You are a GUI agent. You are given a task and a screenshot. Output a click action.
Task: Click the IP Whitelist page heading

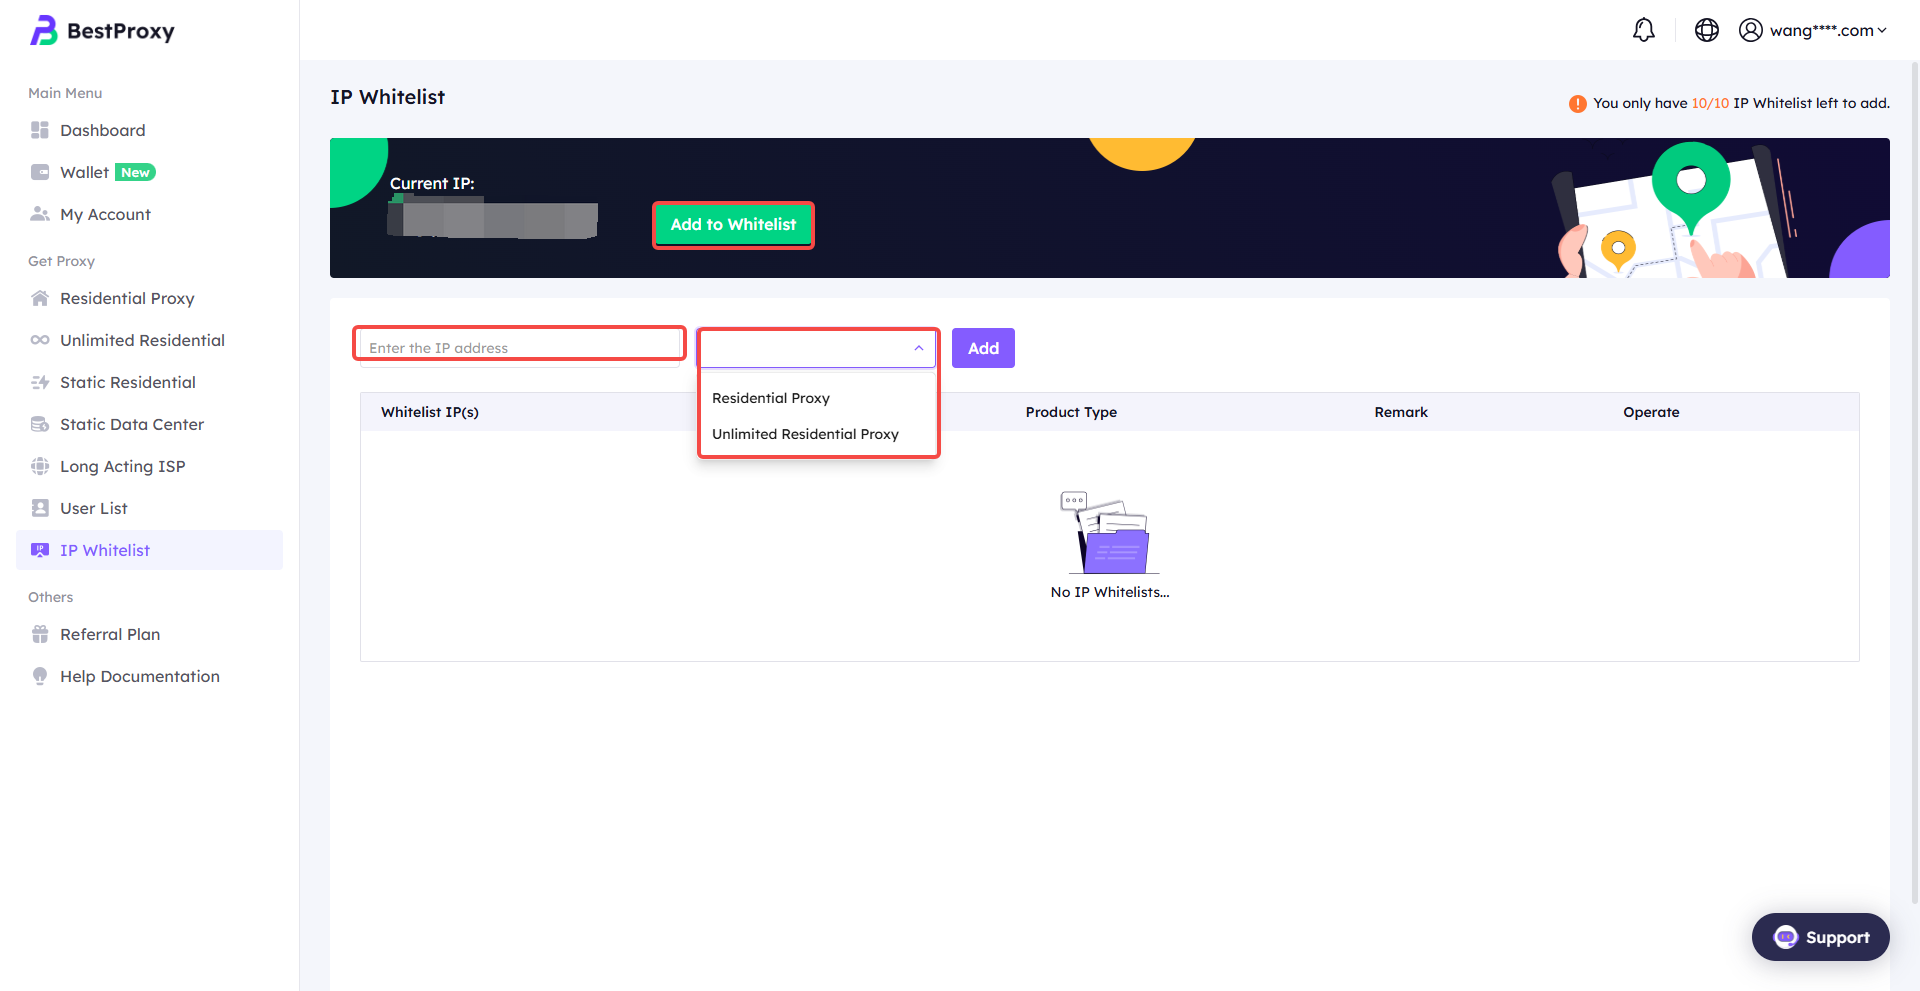(388, 97)
